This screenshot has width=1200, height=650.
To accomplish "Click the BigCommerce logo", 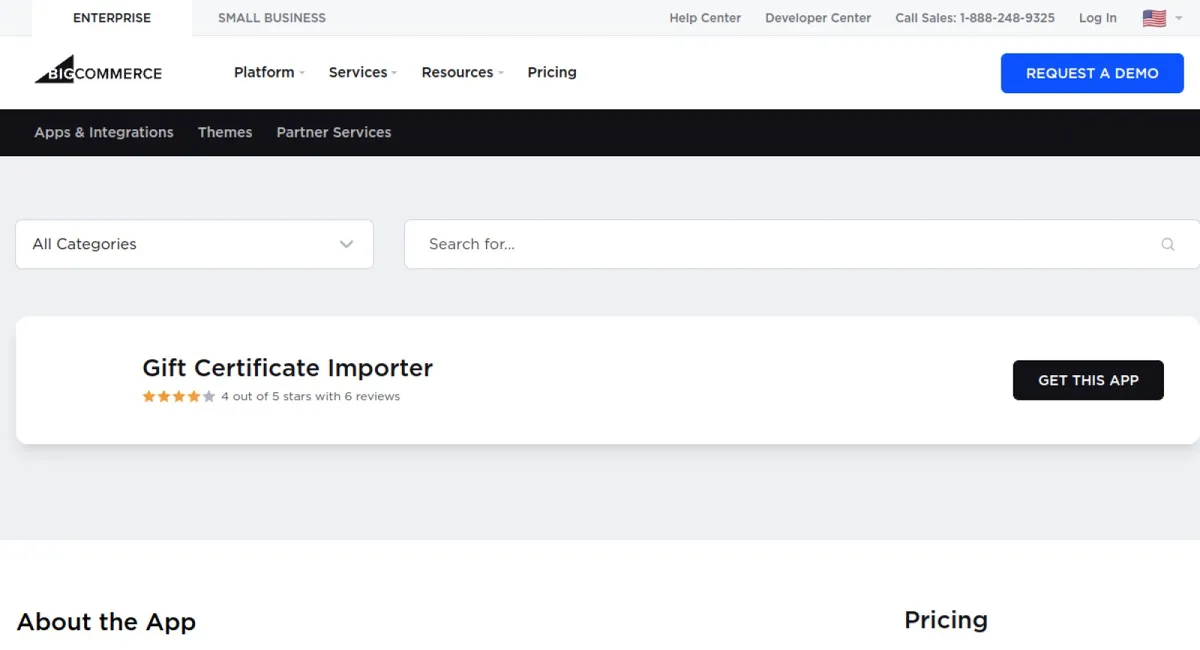I will coord(98,72).
